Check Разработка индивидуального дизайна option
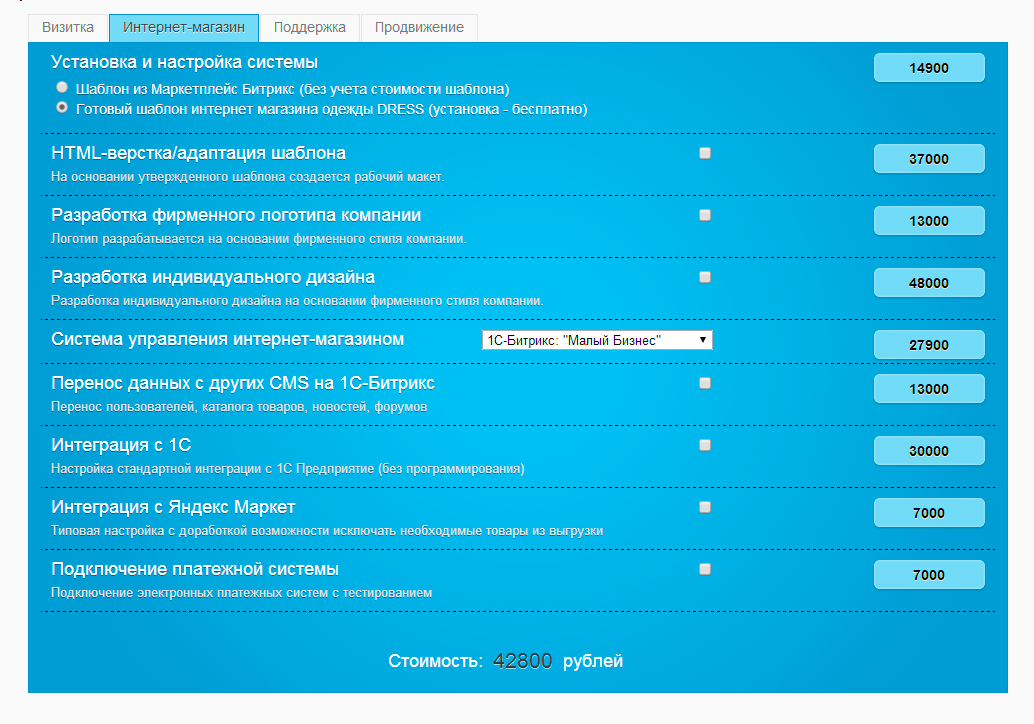Viewport: 1034px width, 724px height. 705,277
